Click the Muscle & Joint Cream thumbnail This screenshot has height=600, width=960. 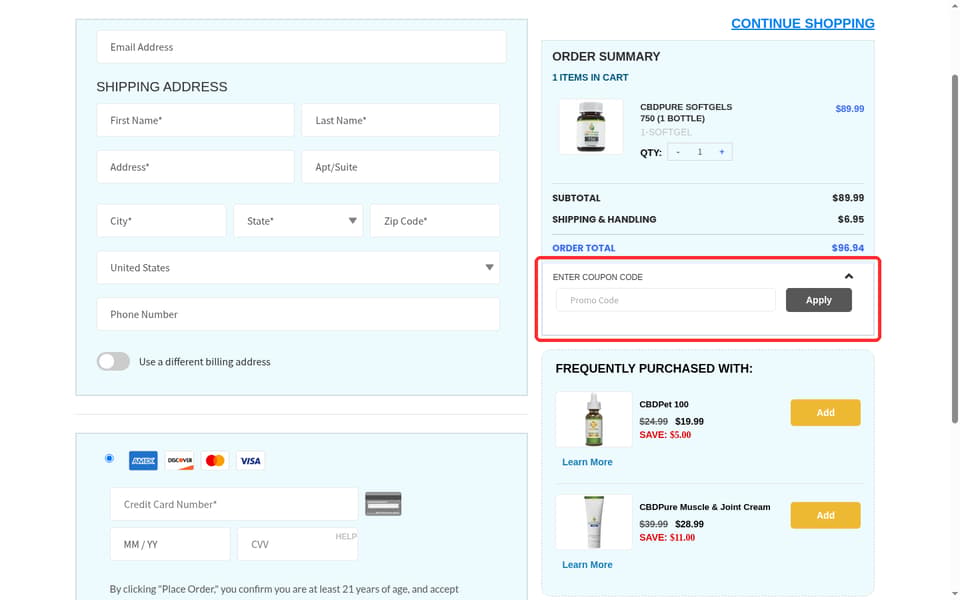594,522
